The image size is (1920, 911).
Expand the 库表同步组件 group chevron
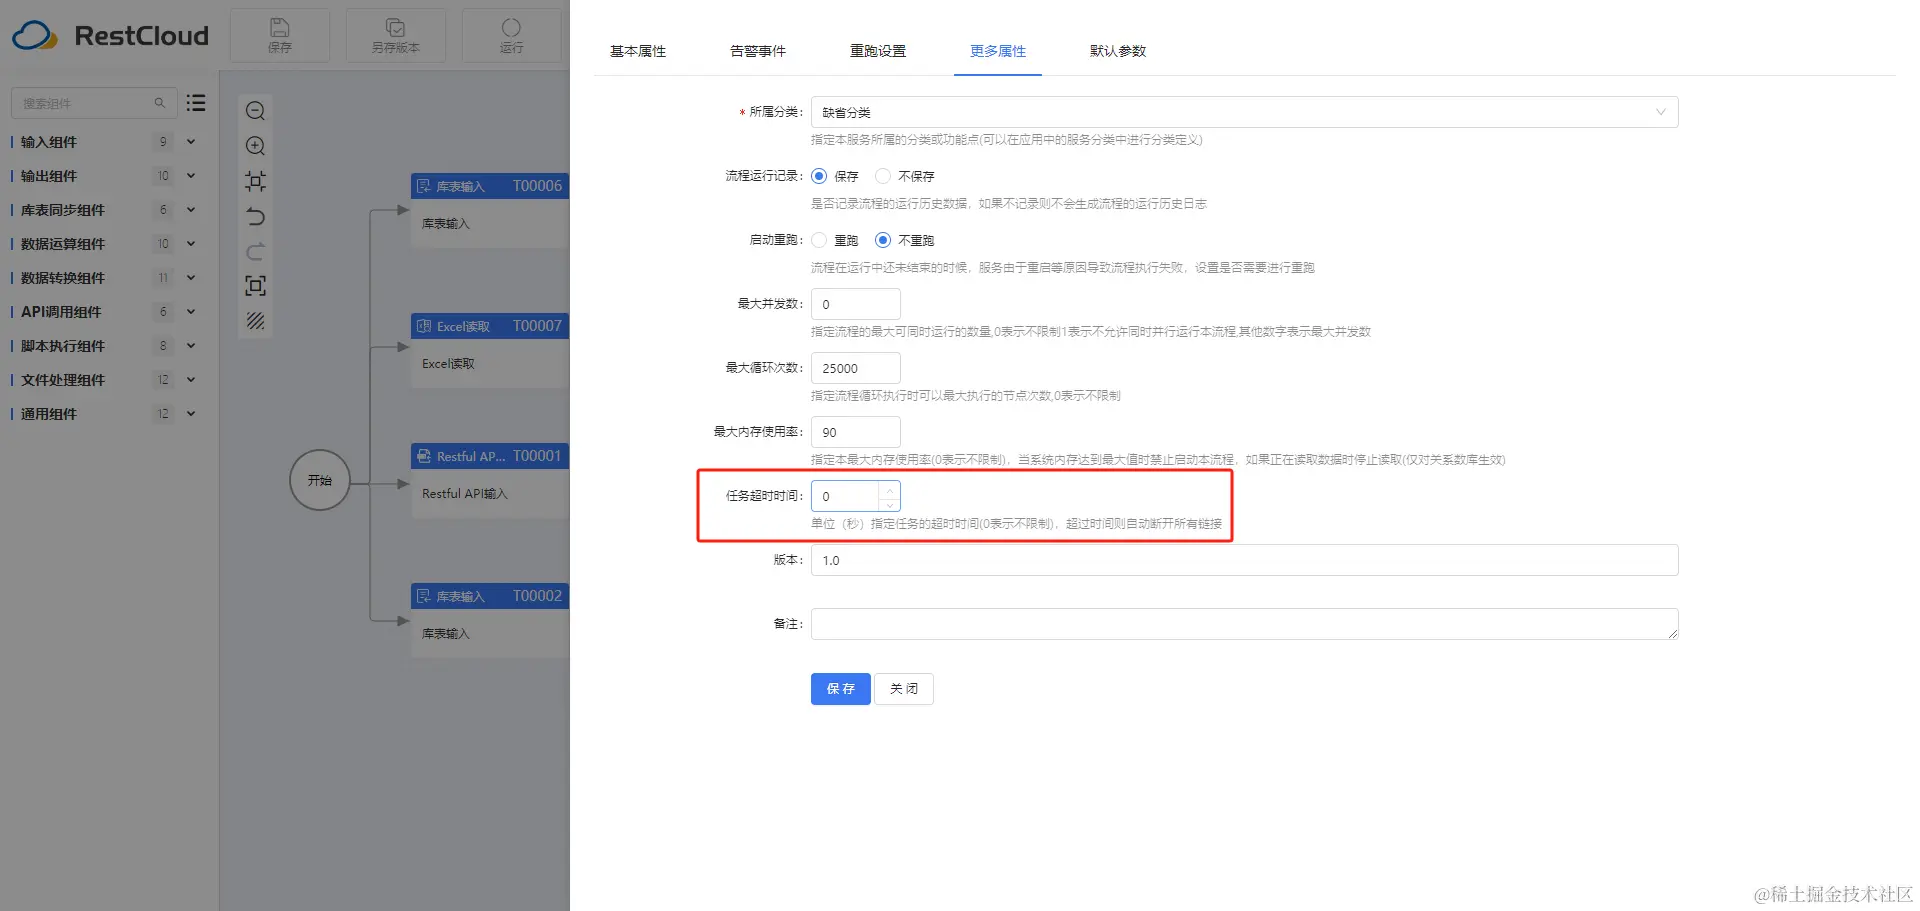tap(191, 210)
